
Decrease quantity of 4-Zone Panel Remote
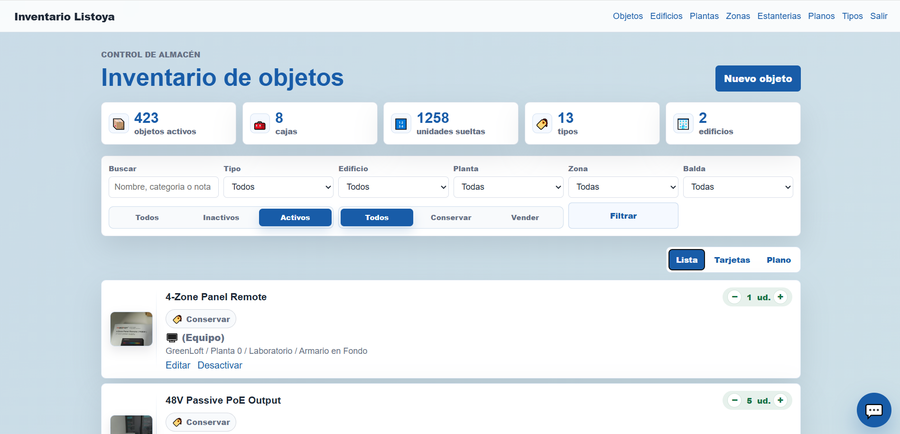(734, 297)
